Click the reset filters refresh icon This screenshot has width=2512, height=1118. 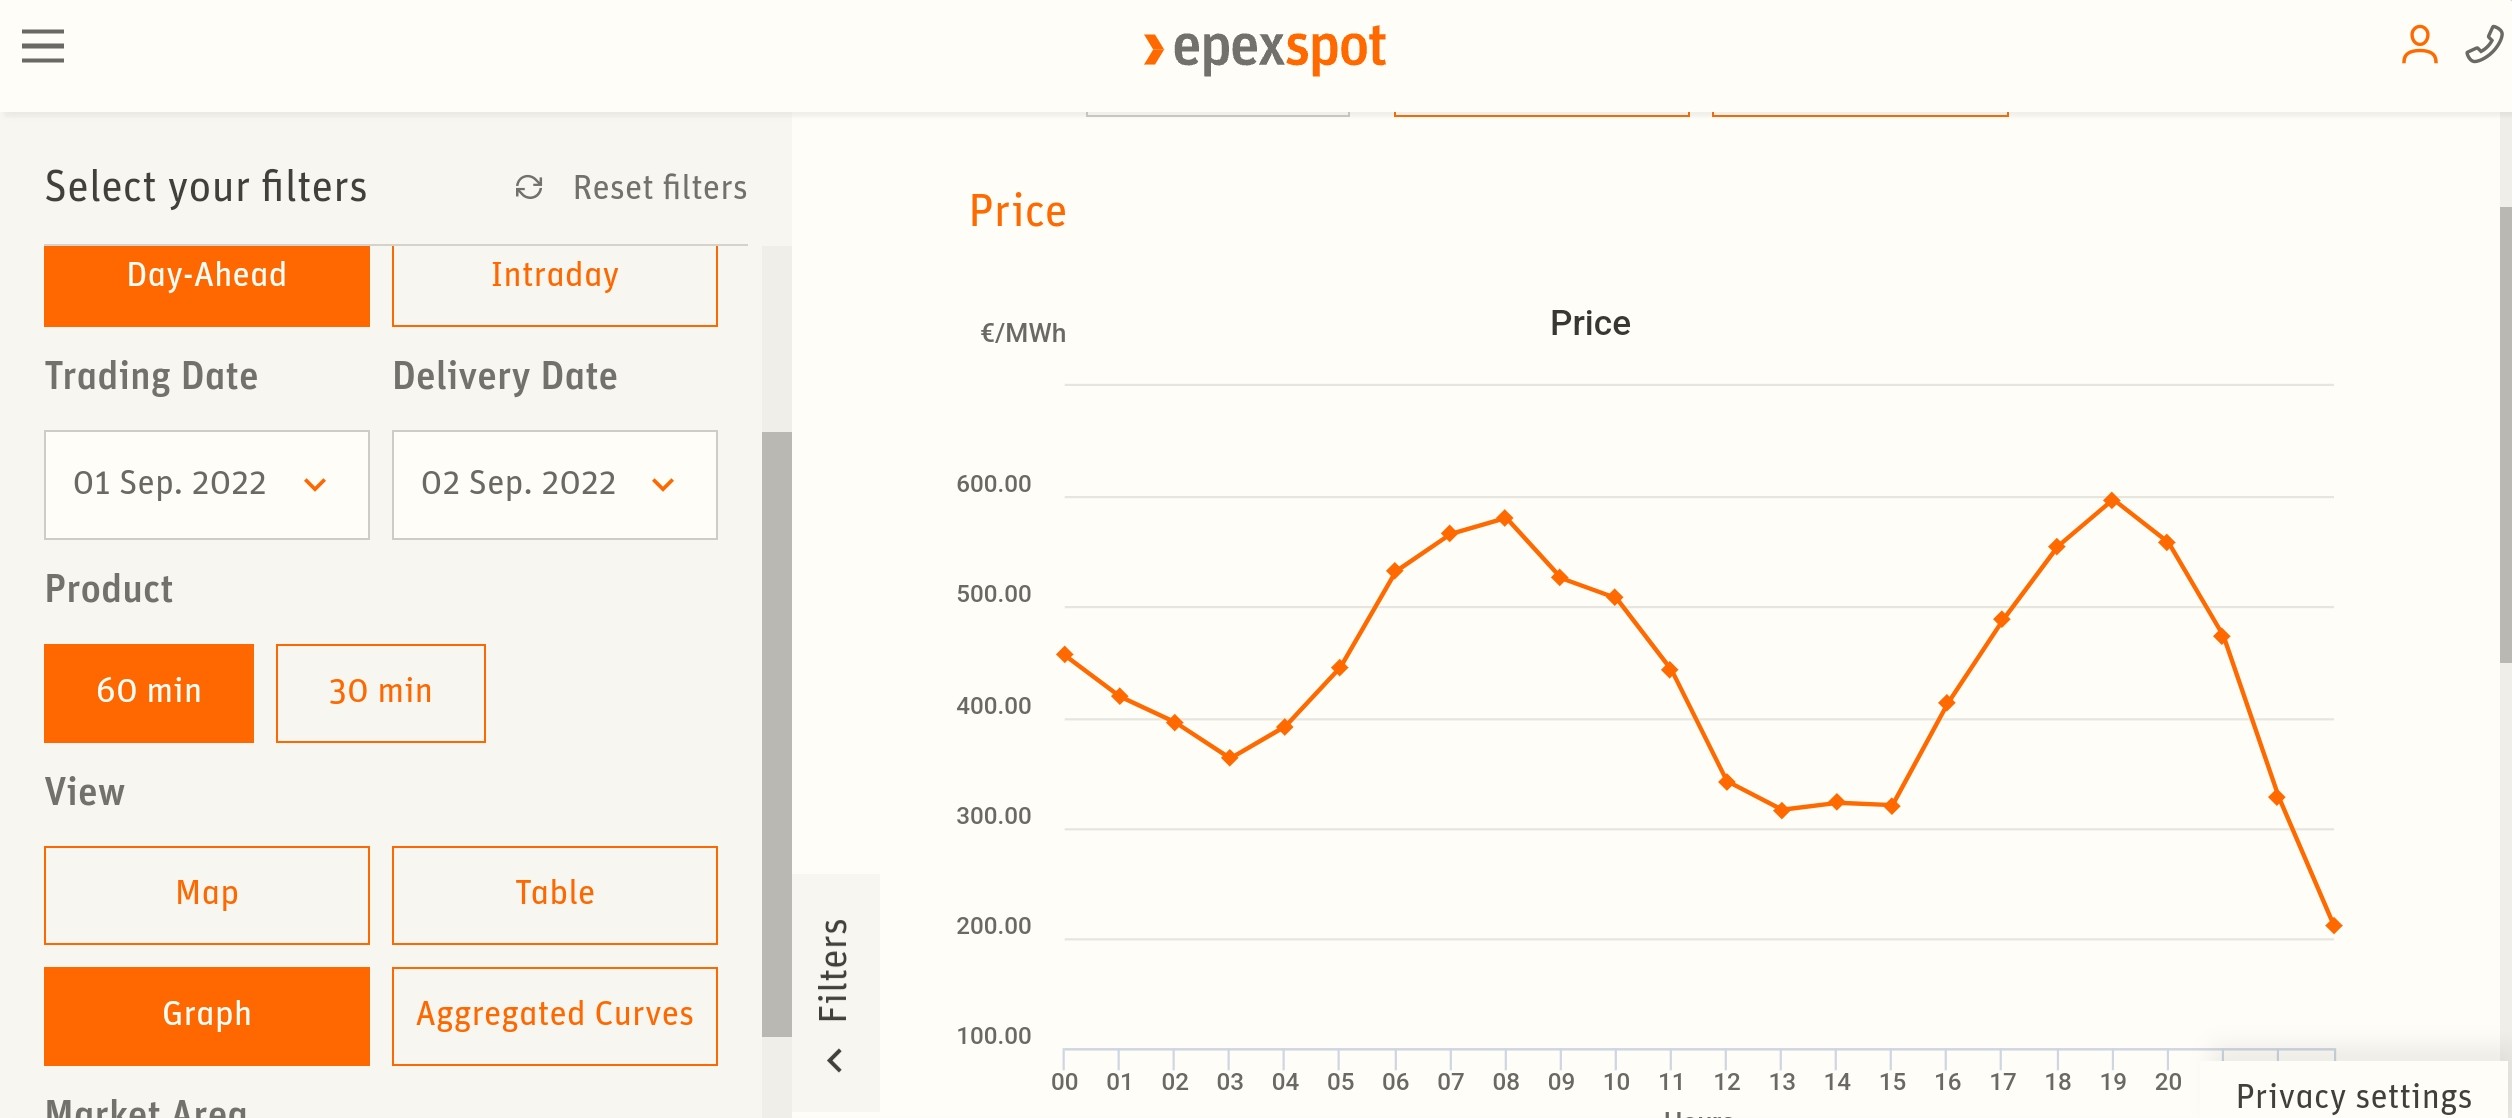coord(529,187)
